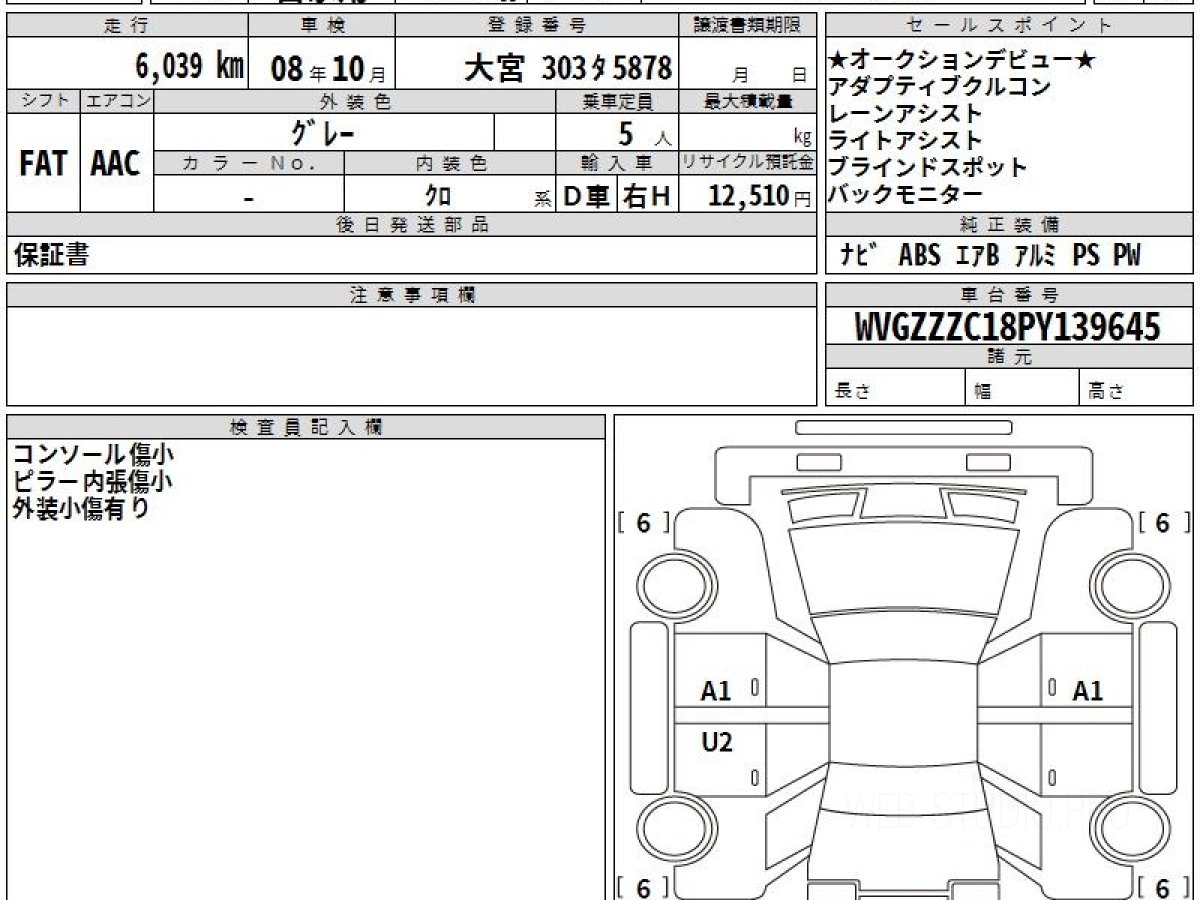Select the ライトアシスト sales point
The width and height of the screenshot is (1200, 900).
pos(906,141)
